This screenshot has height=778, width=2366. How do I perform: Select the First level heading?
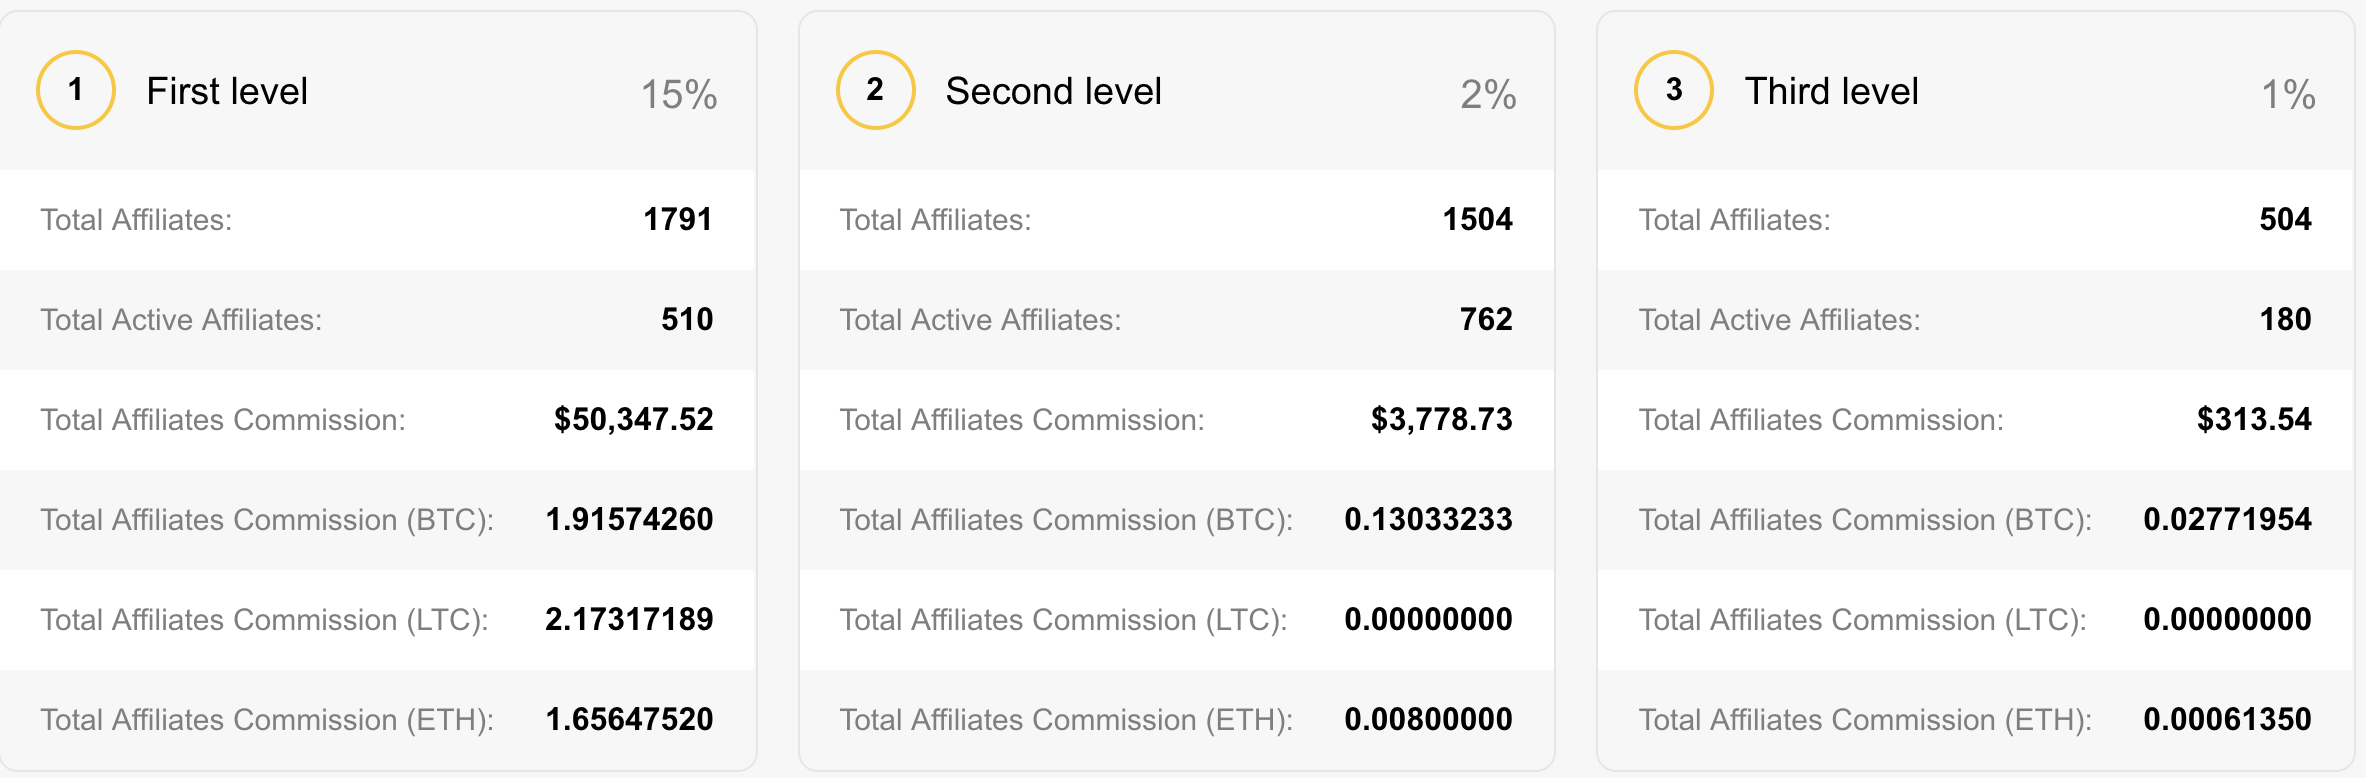tap(227, 91)
